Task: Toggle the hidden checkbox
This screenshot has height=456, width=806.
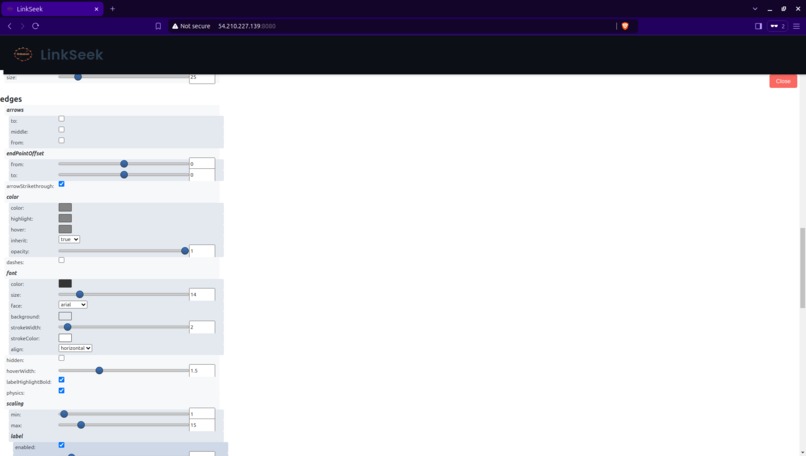Action: pyautogui.click(x=61, y=358)
